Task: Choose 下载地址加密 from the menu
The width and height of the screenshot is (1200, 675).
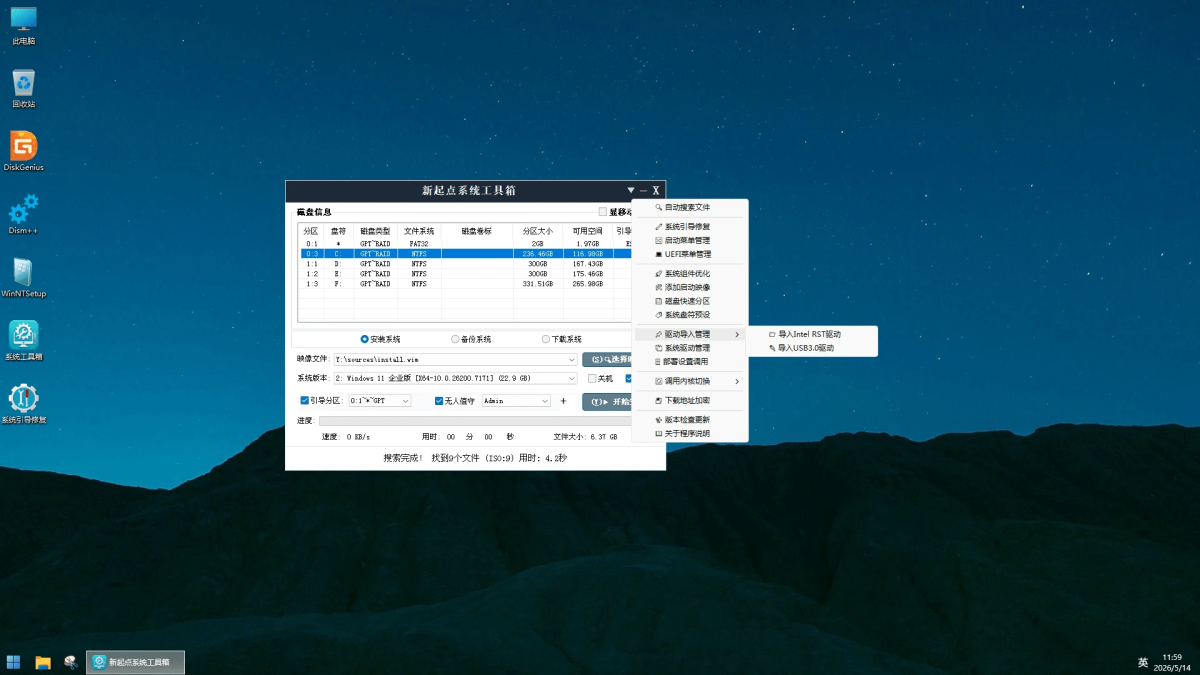Action: point(690,400)
